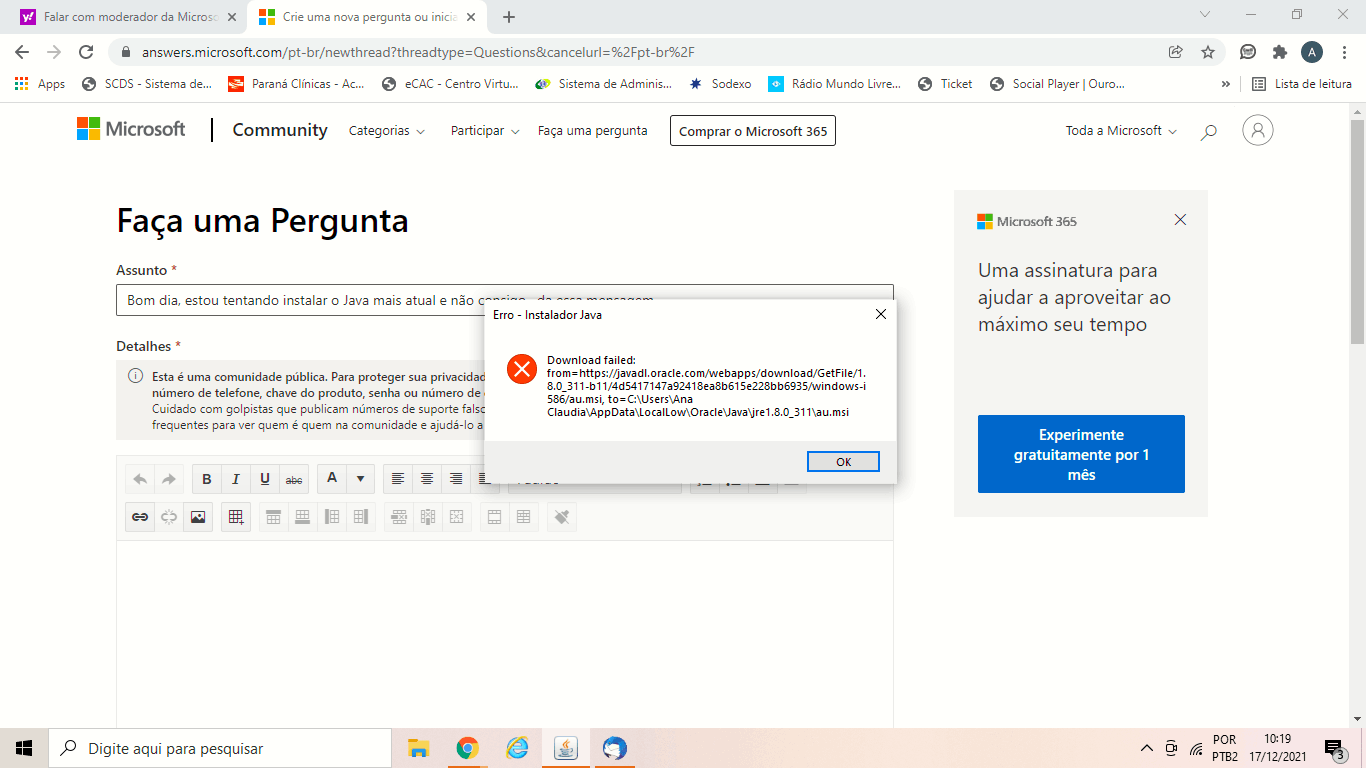Open the Faça uma pergunta link
Image resolution: width=1366 pixels, height=768 pixels.
point(593,131)
